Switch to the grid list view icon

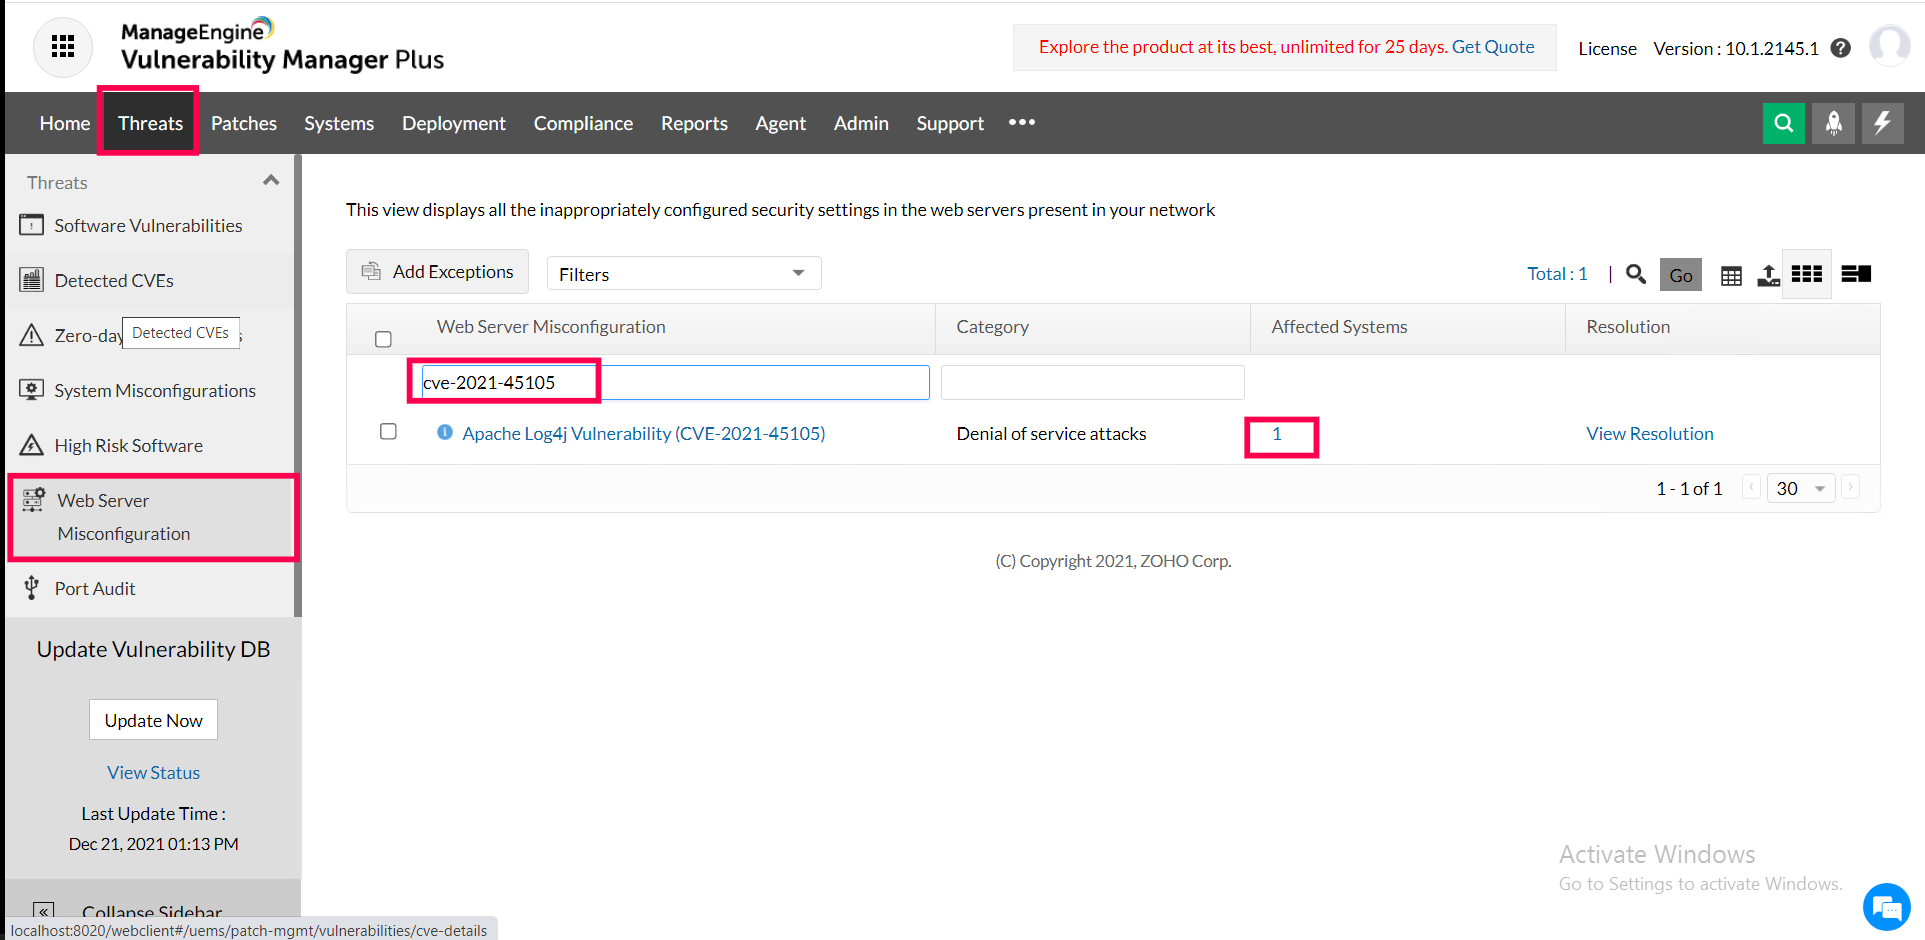(1807, 274)
